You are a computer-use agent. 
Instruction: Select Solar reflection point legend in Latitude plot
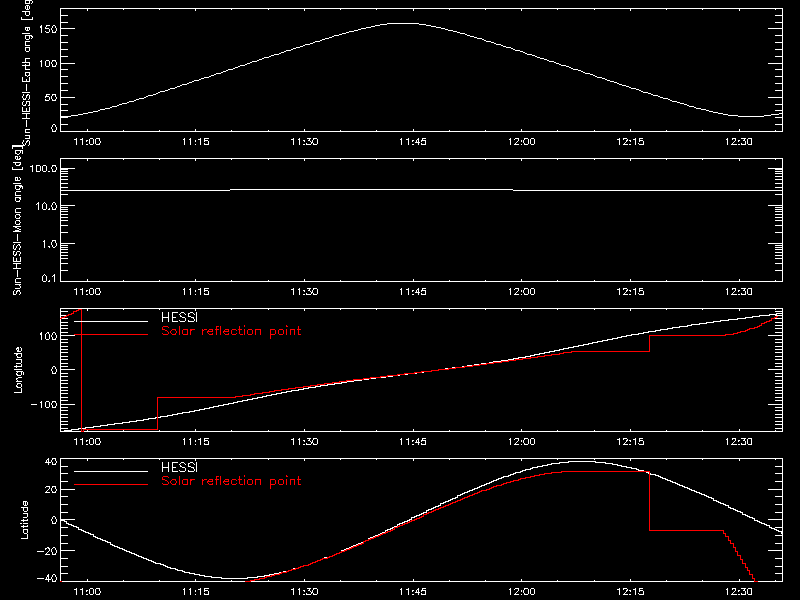point(231,481)
